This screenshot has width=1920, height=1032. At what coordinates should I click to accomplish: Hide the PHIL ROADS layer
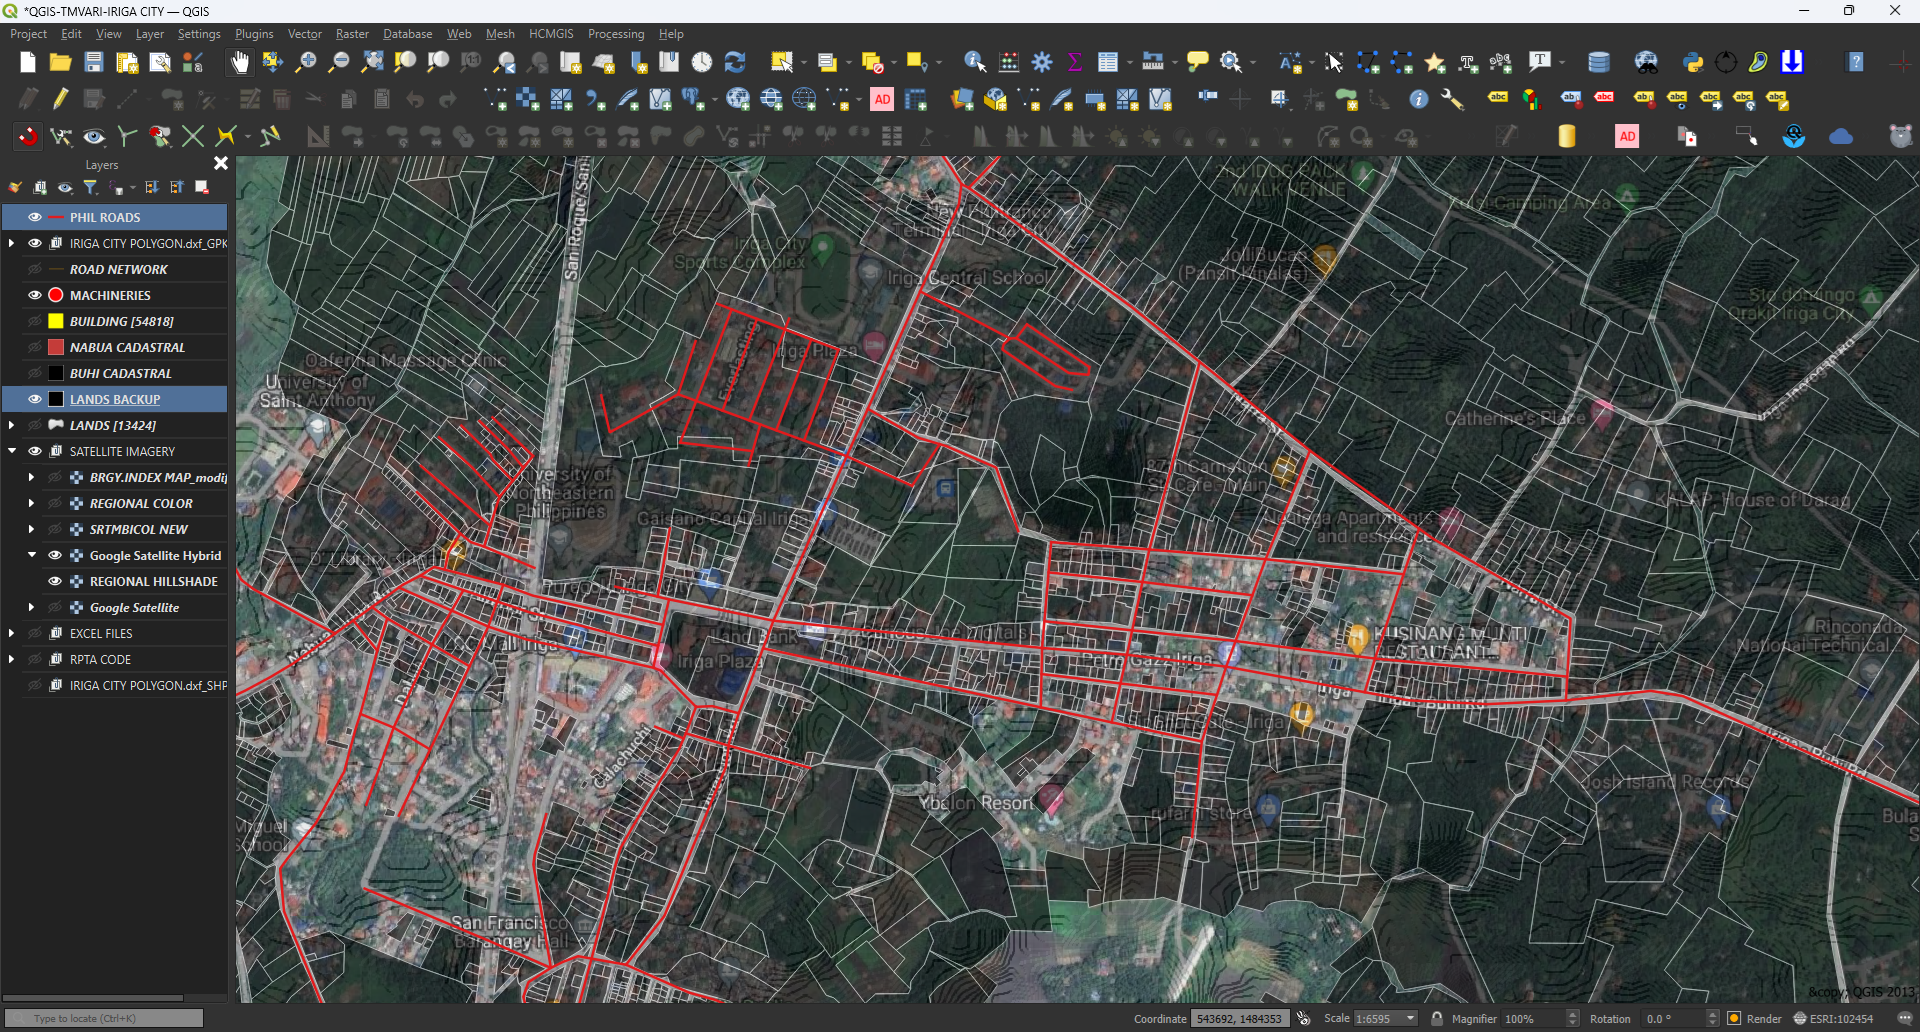(35, 216)
